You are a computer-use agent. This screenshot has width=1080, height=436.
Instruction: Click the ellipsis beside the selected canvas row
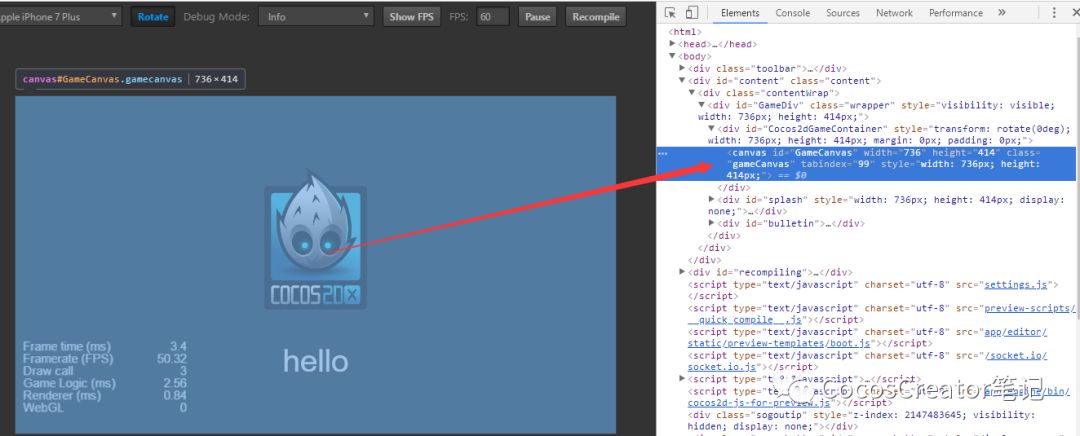tap(663, 153)
